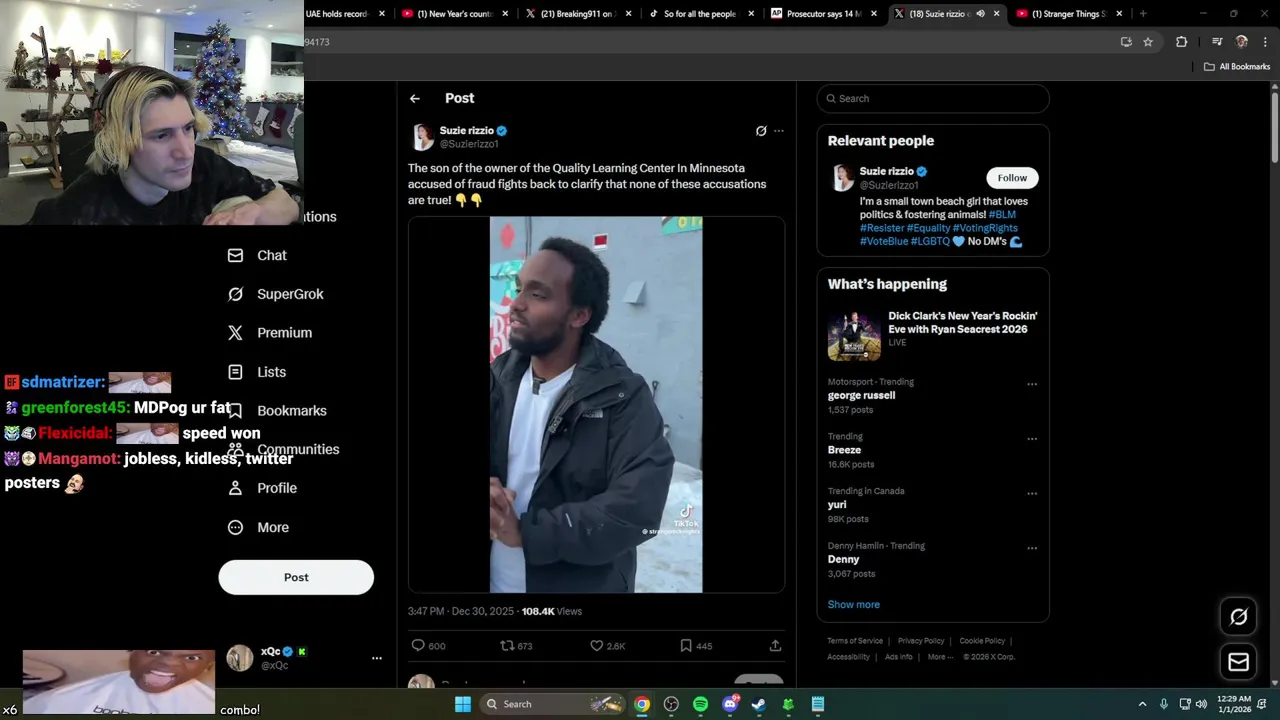This screenshot has height=720, width=1280.
Task: Follow Suzie rizzio
Action: pyautogui.click(x=1012, y=178)
